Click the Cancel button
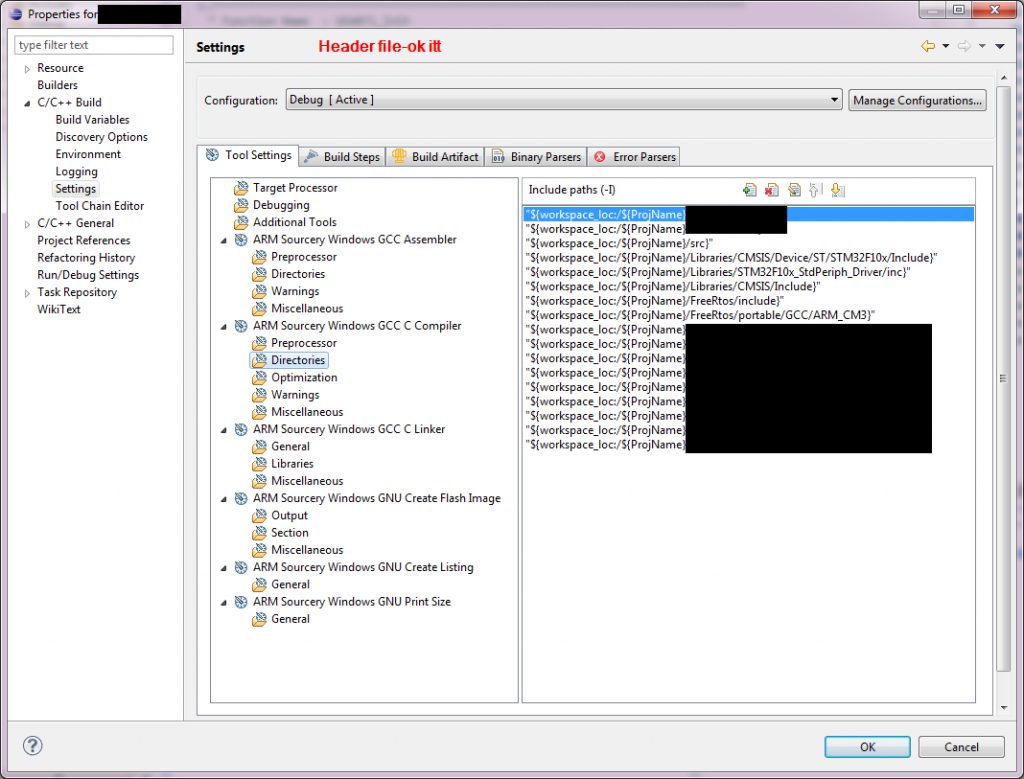Viewport: 1024px width, 779px height. tap(961, 746)
